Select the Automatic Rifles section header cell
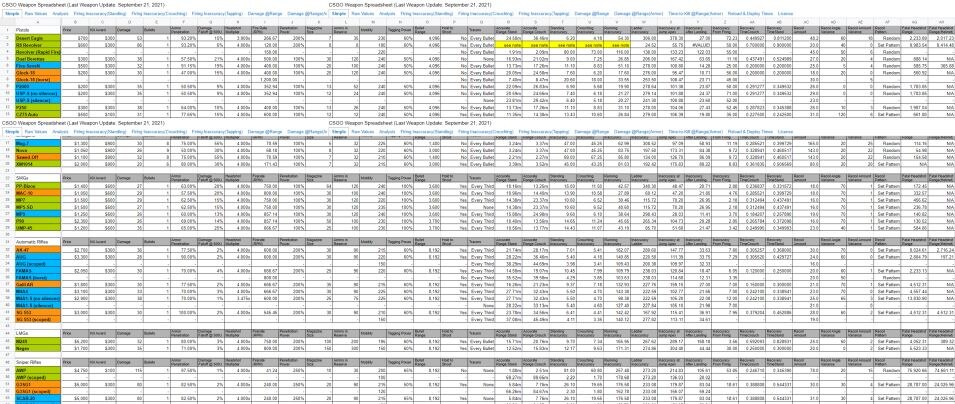 point(37,242)
